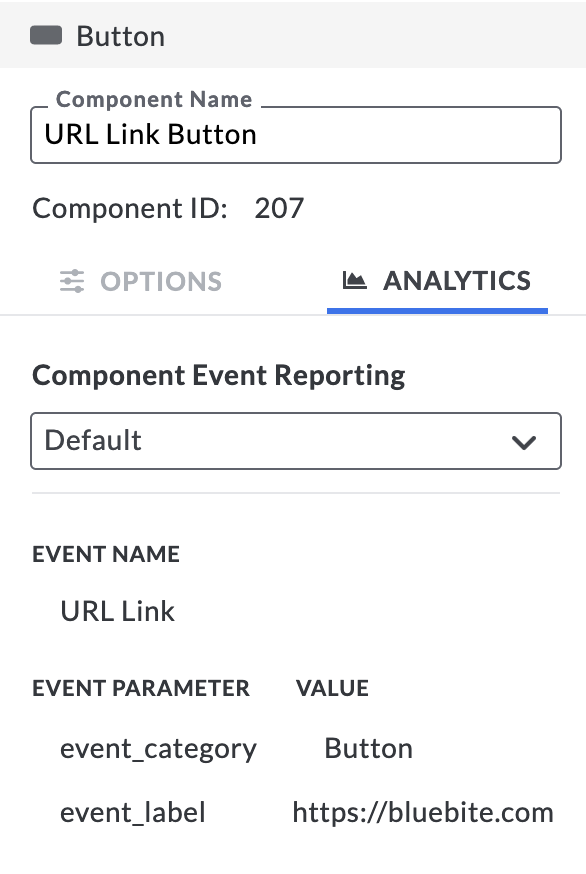Click the 'Component Event Reporting' heading
This screenshot has width=586, height=874.
click(x=219, y=376)
